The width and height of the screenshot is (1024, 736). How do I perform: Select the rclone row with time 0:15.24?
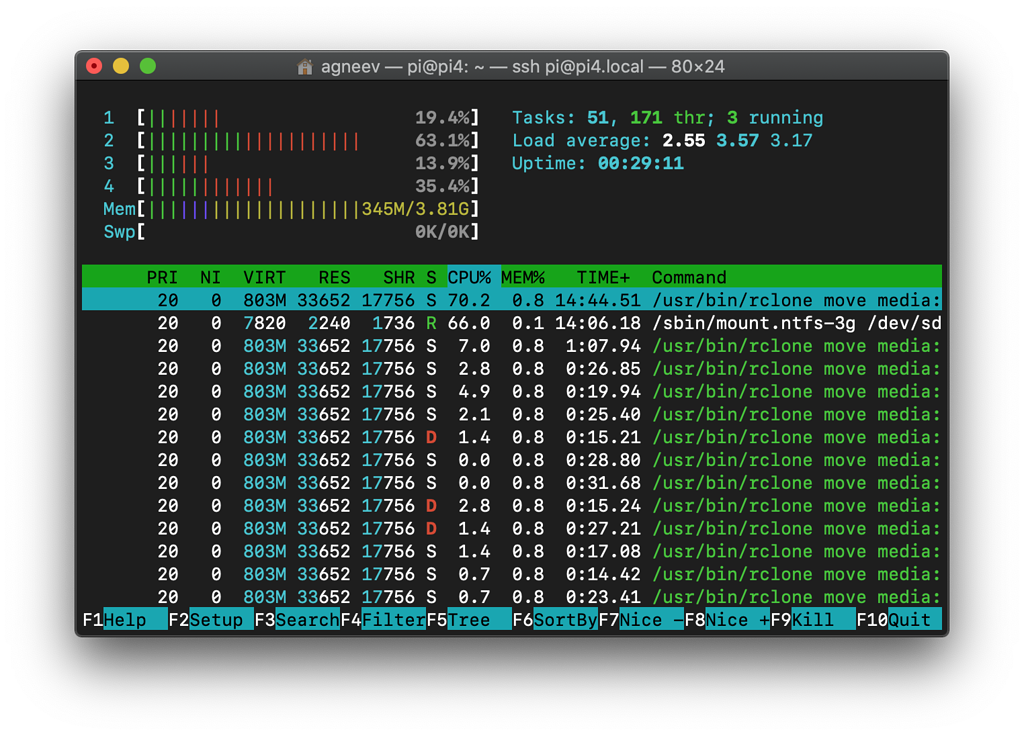[512, 506]
